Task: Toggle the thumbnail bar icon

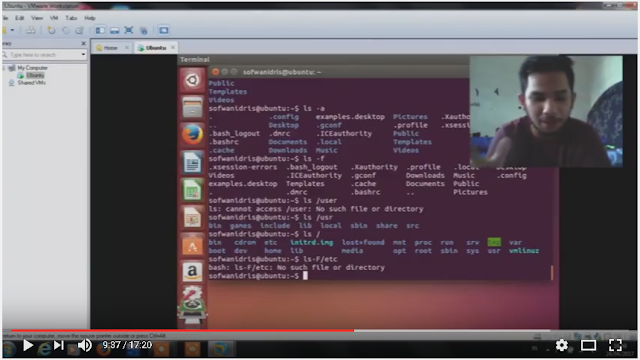Action: pos(115,30)
